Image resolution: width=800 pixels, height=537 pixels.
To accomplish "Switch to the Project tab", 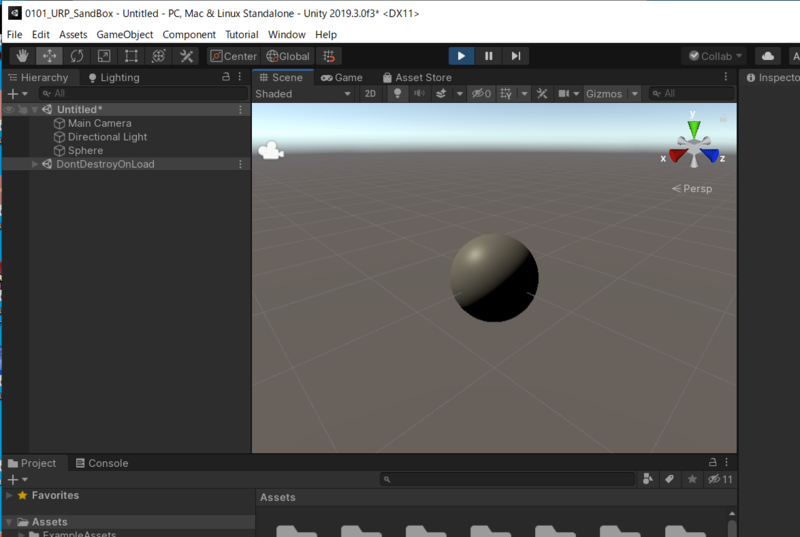I will (32, 463).
